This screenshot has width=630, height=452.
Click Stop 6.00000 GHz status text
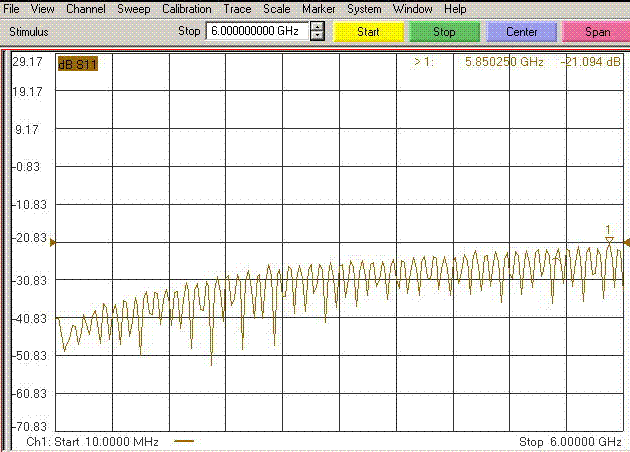tap(571, 442)
